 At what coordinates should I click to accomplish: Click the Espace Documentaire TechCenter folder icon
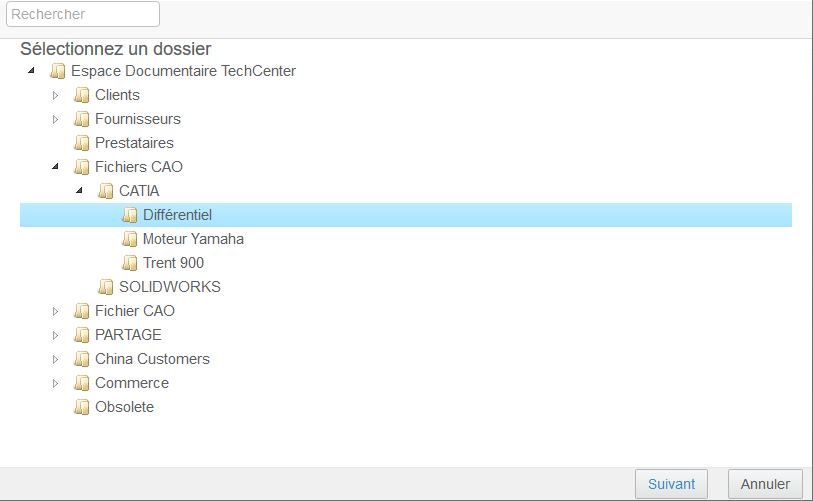(58, 71)
